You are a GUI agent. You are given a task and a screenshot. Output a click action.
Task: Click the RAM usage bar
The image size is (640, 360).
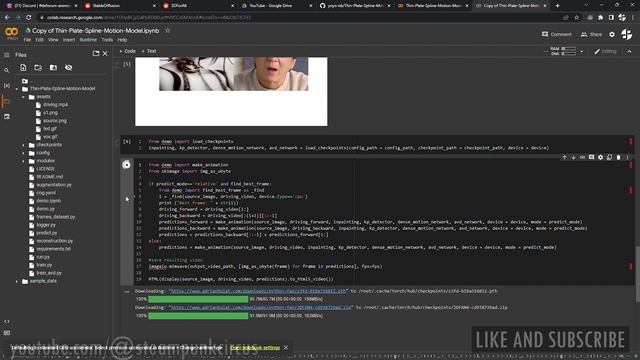point(569,49)
